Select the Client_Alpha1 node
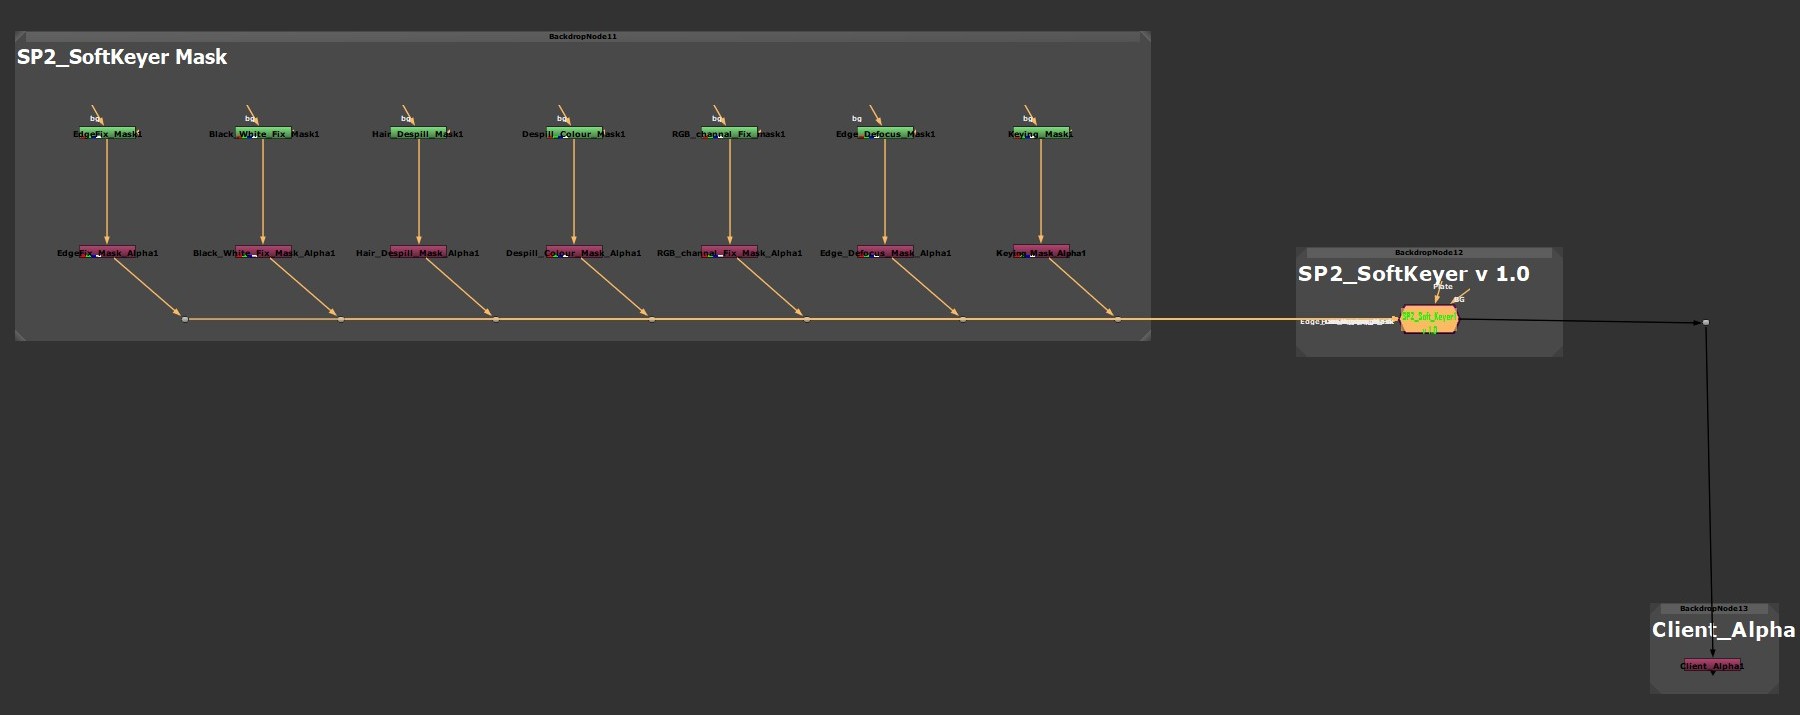 click(x=1712, y=665)
